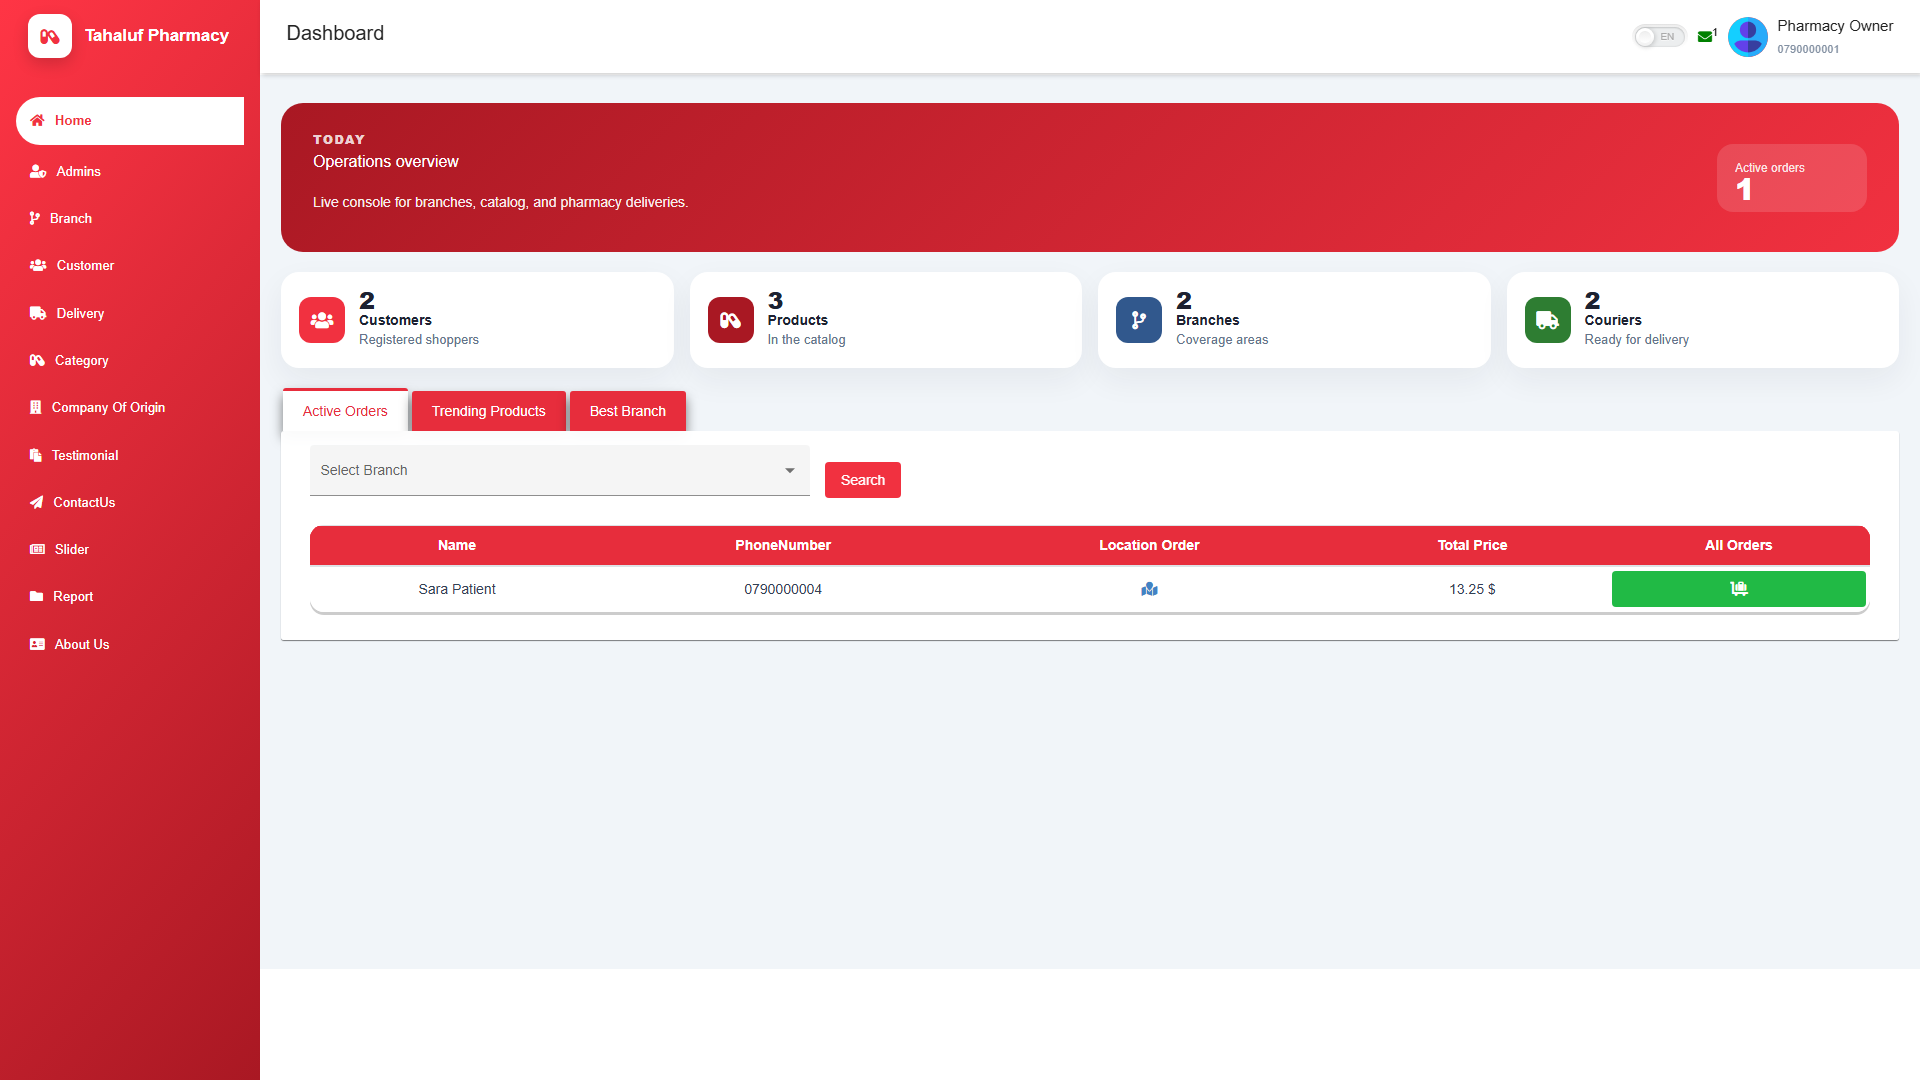
Task: Click the Pharmacy Owner avatar picture
Action: tap(1747, 37)
